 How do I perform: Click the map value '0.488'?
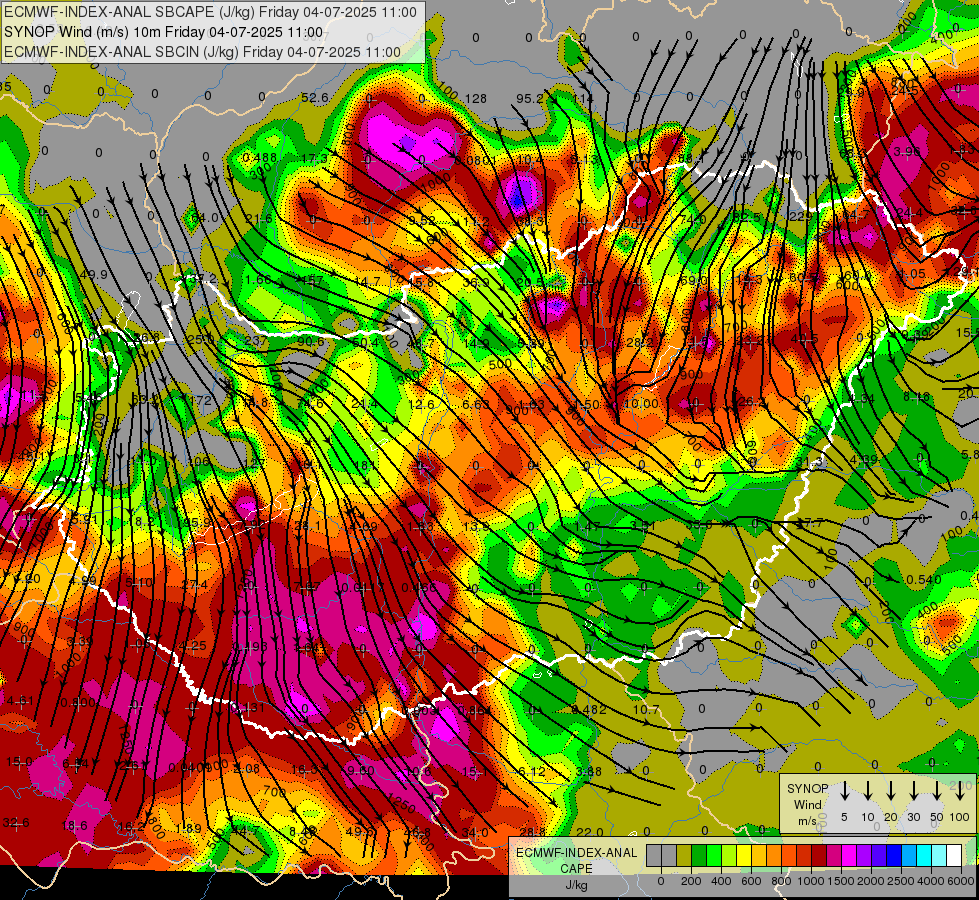[260, 157]
